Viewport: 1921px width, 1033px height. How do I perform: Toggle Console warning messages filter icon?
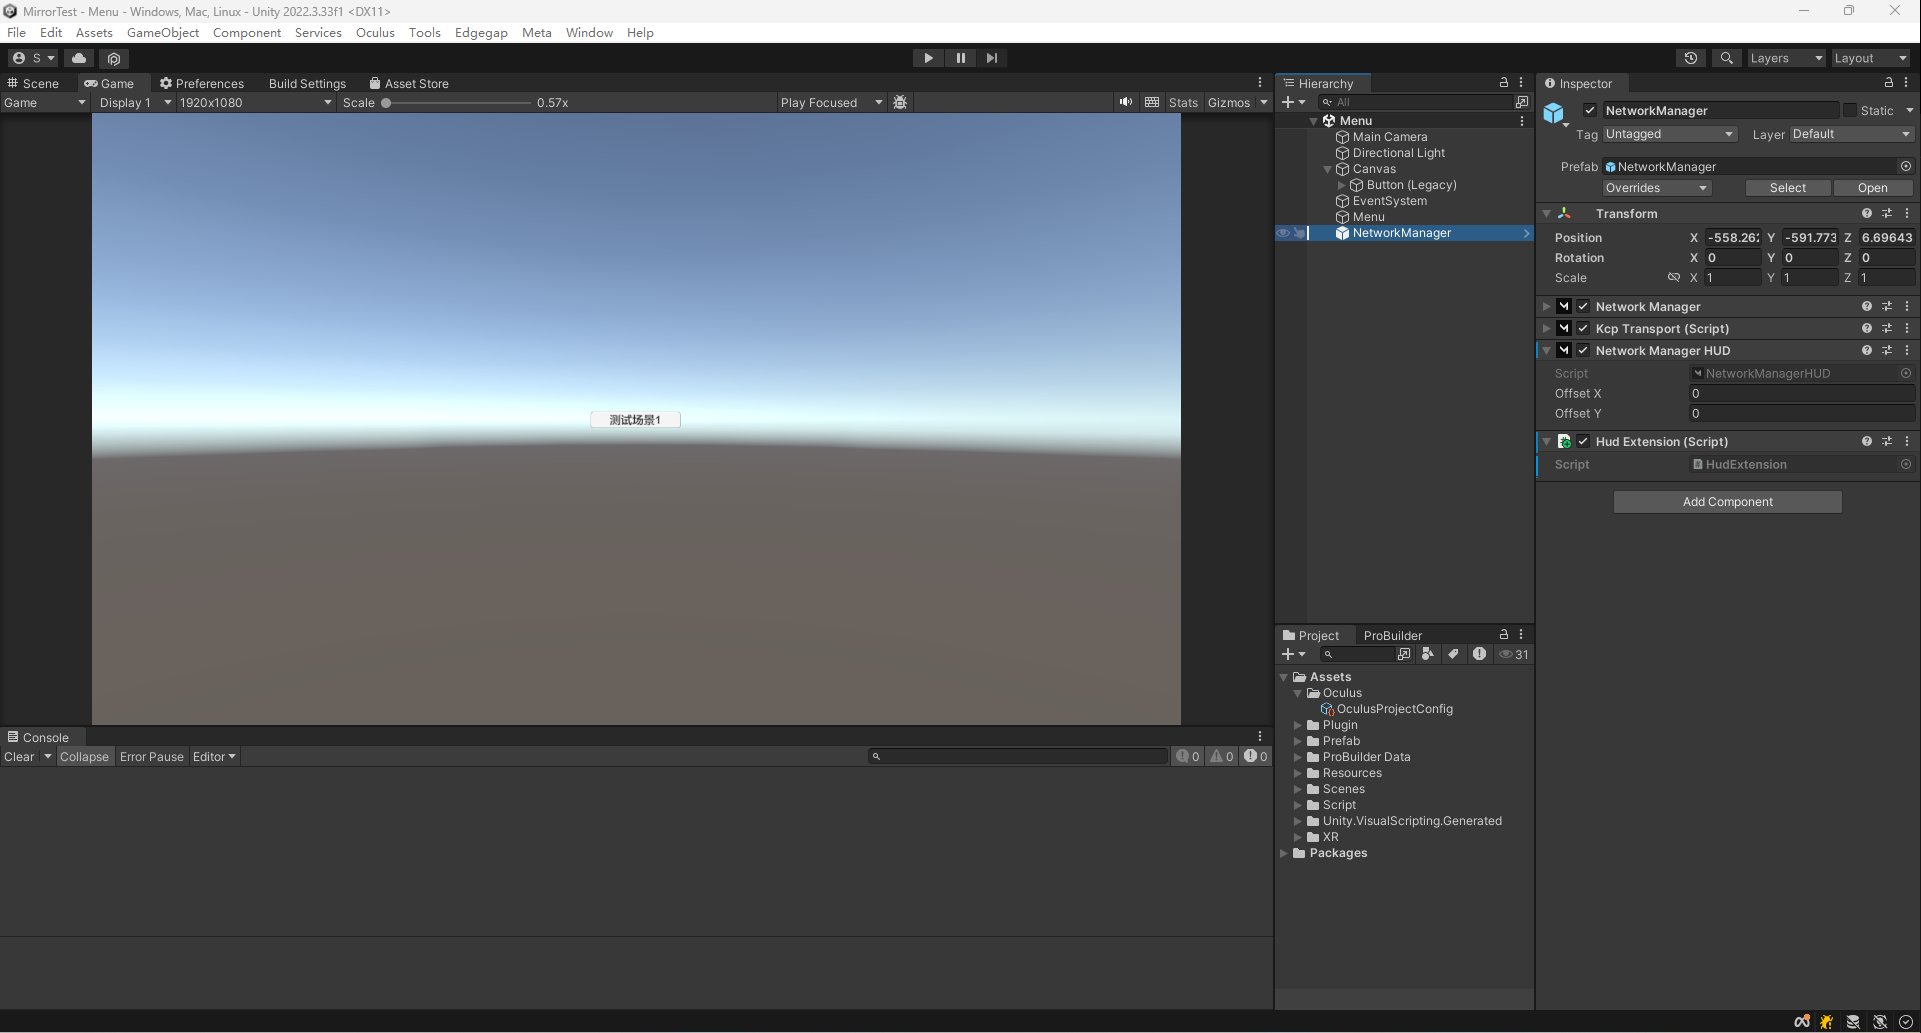coord(1222,757)
